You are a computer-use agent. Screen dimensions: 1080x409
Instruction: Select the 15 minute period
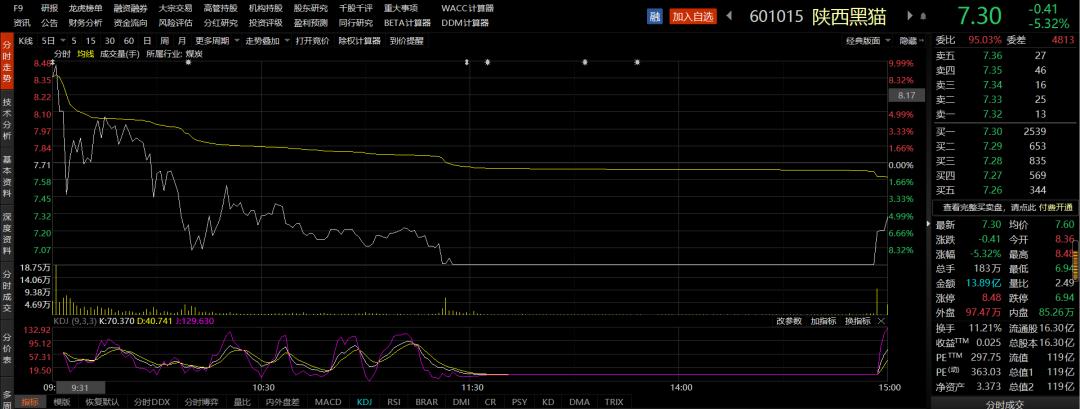91,41
